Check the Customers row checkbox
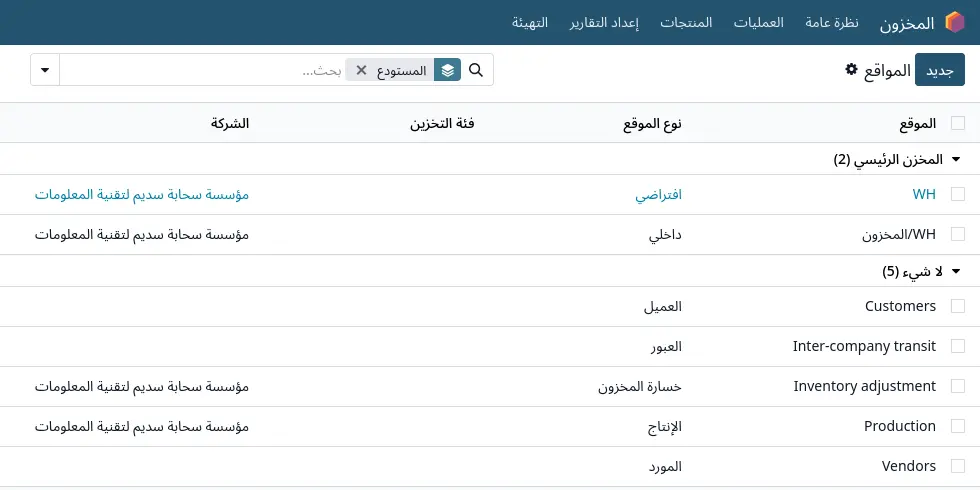 [x=958, y=306]
